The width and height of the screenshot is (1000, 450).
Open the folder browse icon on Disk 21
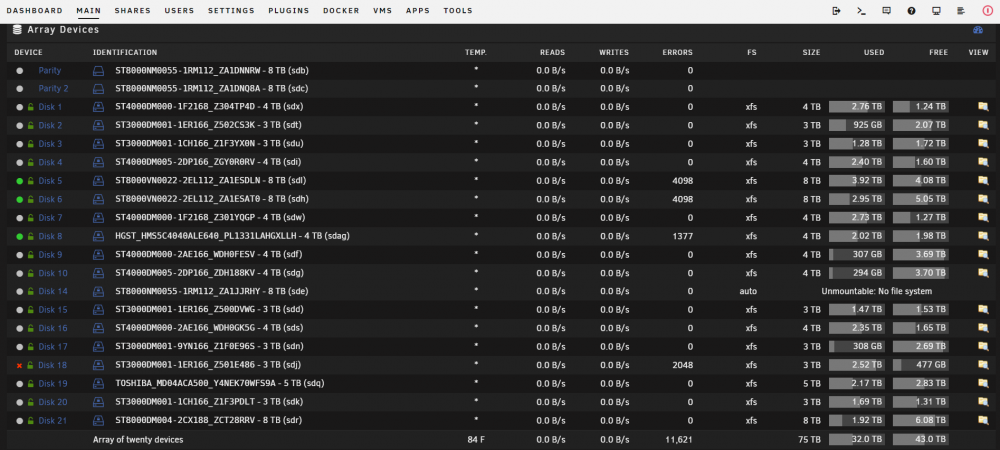point(983,421)
